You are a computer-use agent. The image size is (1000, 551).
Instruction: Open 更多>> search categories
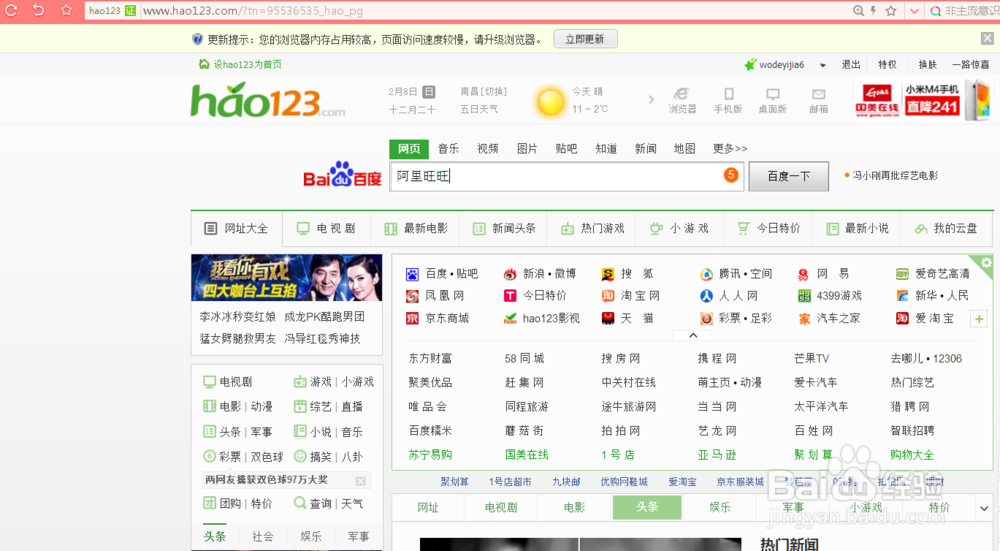pos(730,149)
